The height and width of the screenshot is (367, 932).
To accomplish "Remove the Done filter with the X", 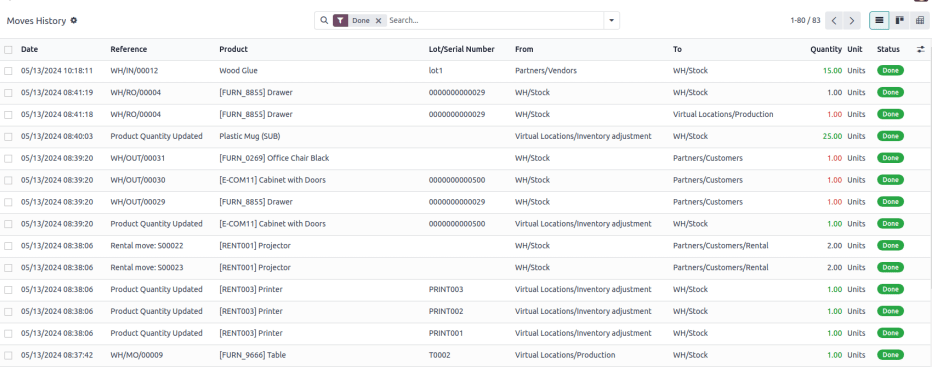I will (378, 20).
